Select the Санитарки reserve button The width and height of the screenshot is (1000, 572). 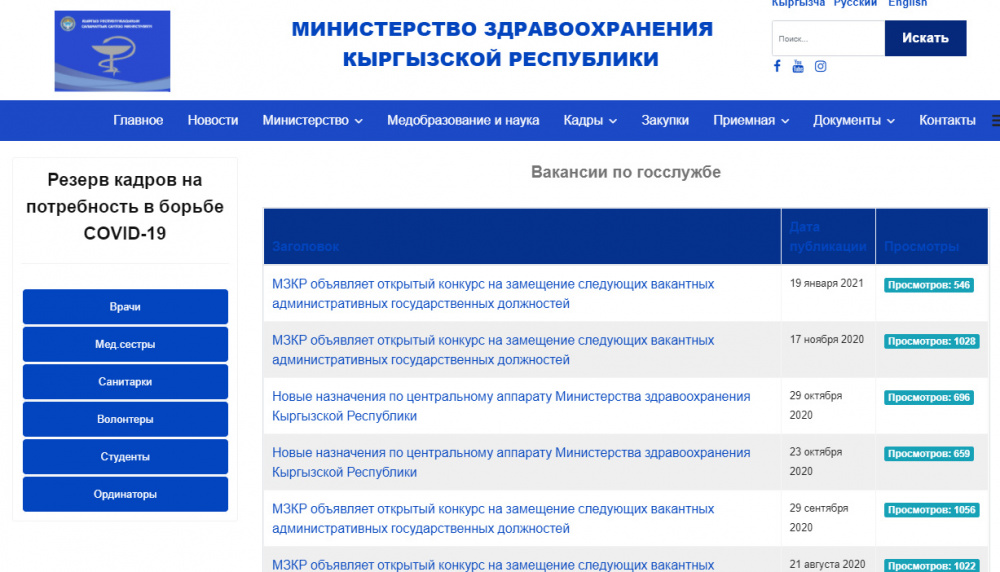(125, 382)
